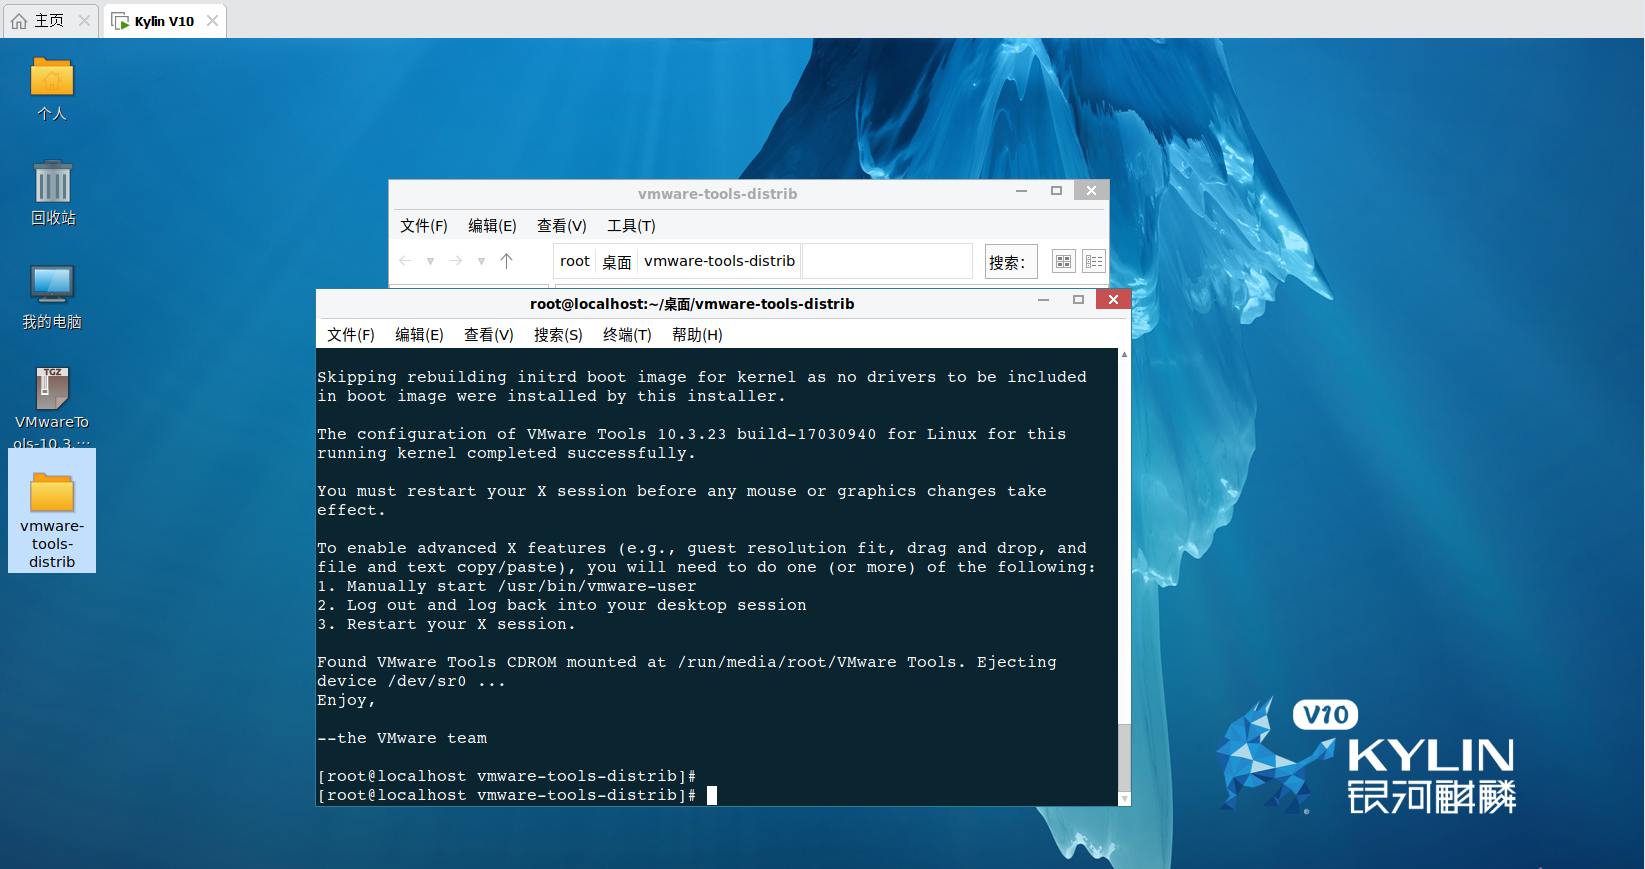Open the forward history dropdown arrow
The width and height of the screenshot is (1645, 869).
click(481, 262)
